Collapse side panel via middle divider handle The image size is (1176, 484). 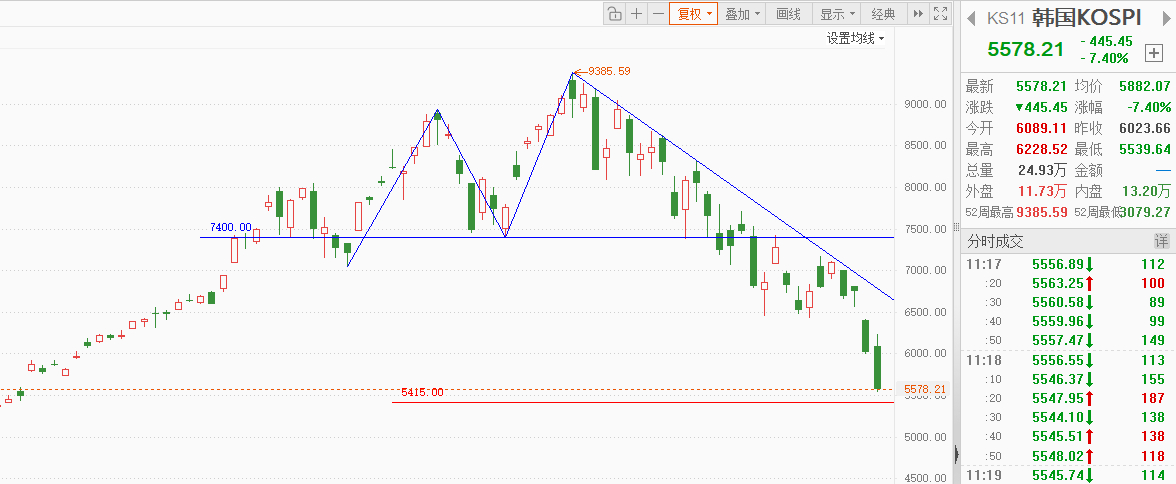(956, 227)
